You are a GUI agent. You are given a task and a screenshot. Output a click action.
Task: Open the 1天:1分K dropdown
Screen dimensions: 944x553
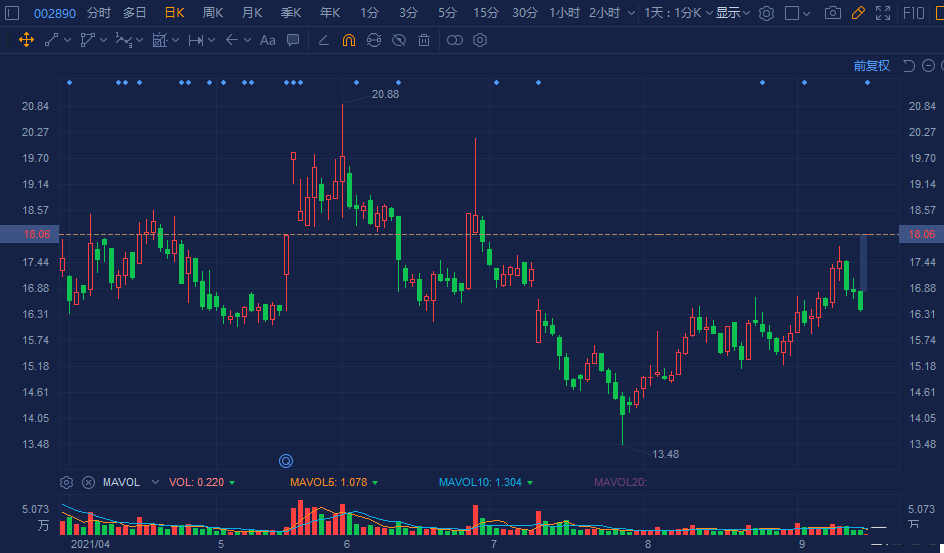coord(678,13)
